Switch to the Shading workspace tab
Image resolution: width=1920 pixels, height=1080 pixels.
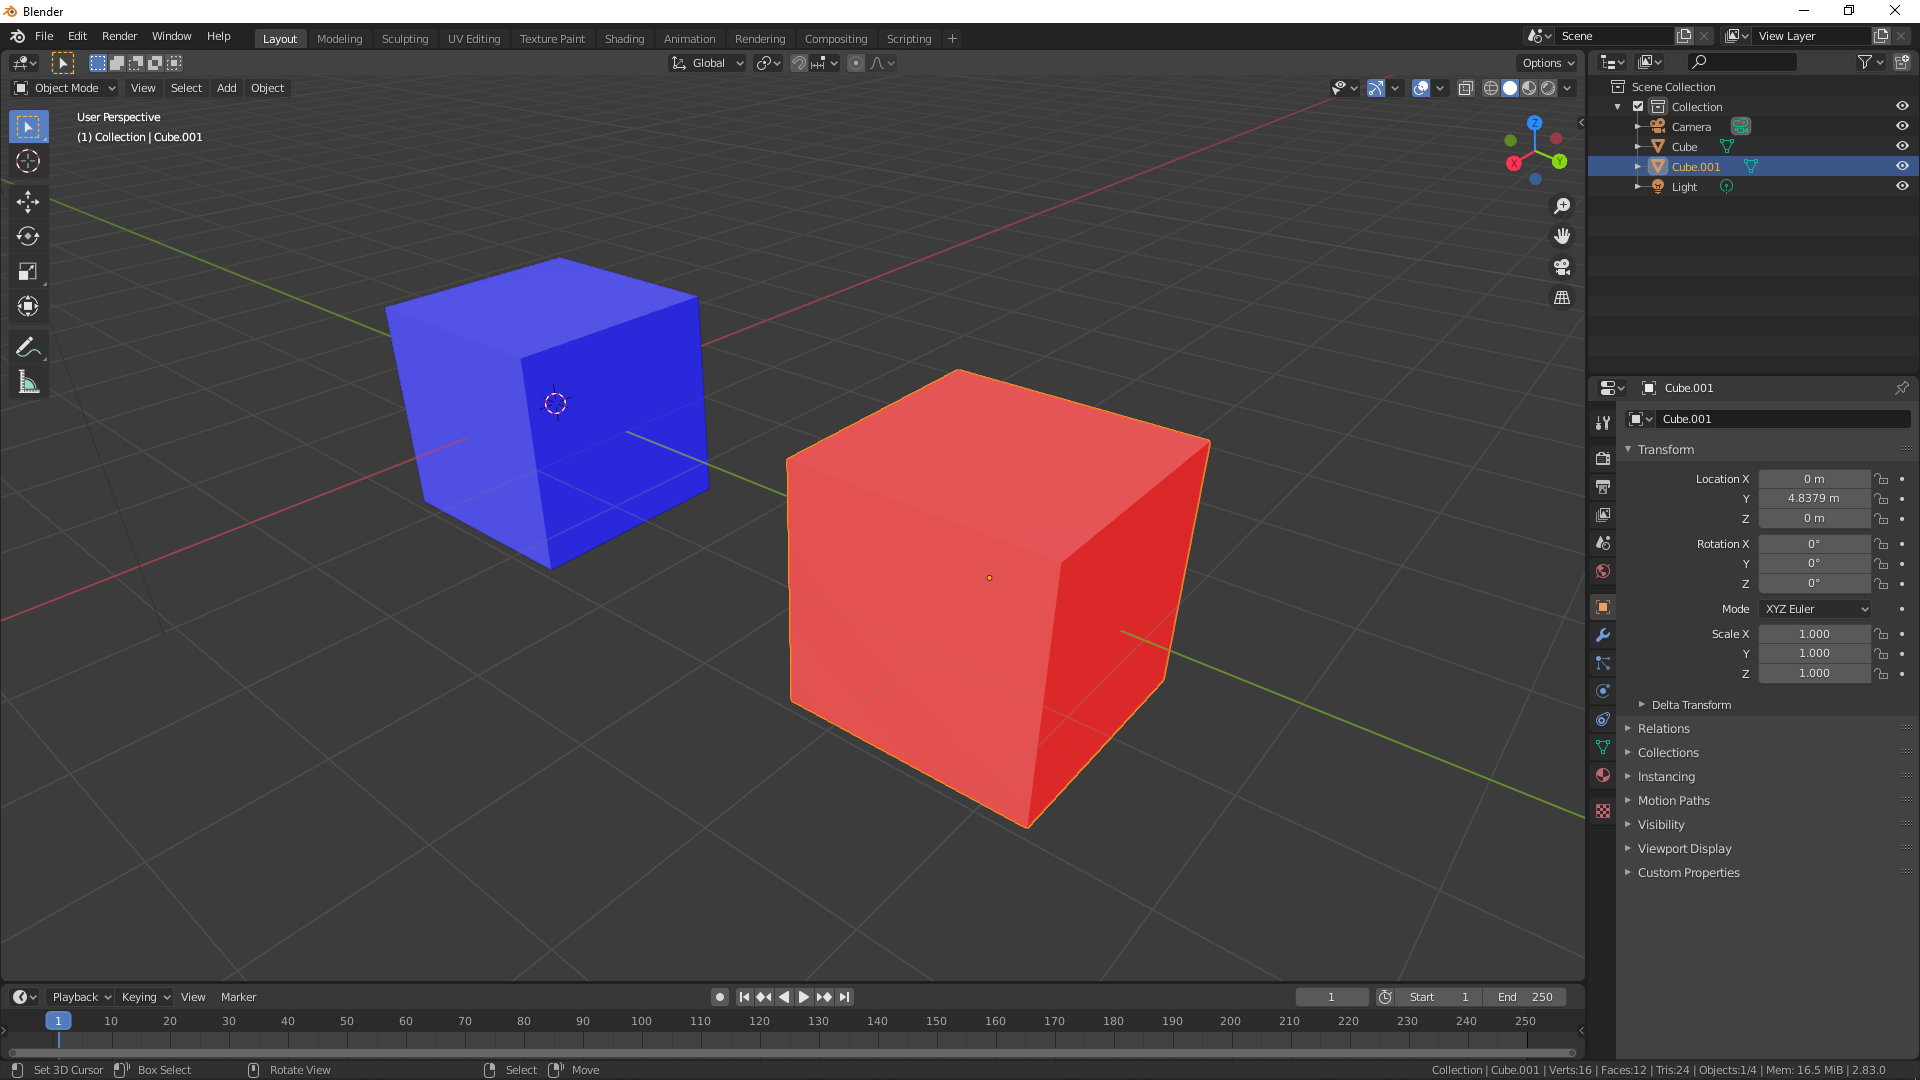point(624,39)
